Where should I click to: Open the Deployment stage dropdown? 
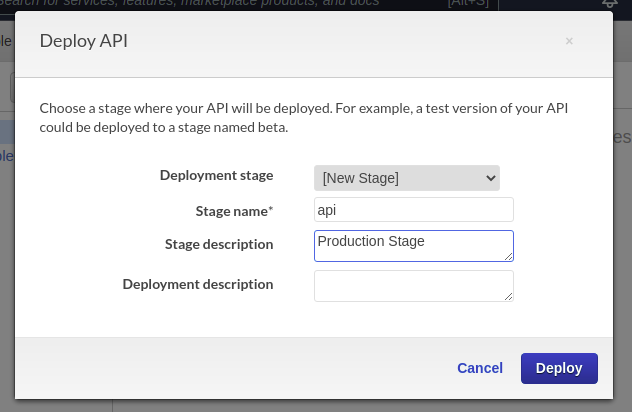point(407,178)
